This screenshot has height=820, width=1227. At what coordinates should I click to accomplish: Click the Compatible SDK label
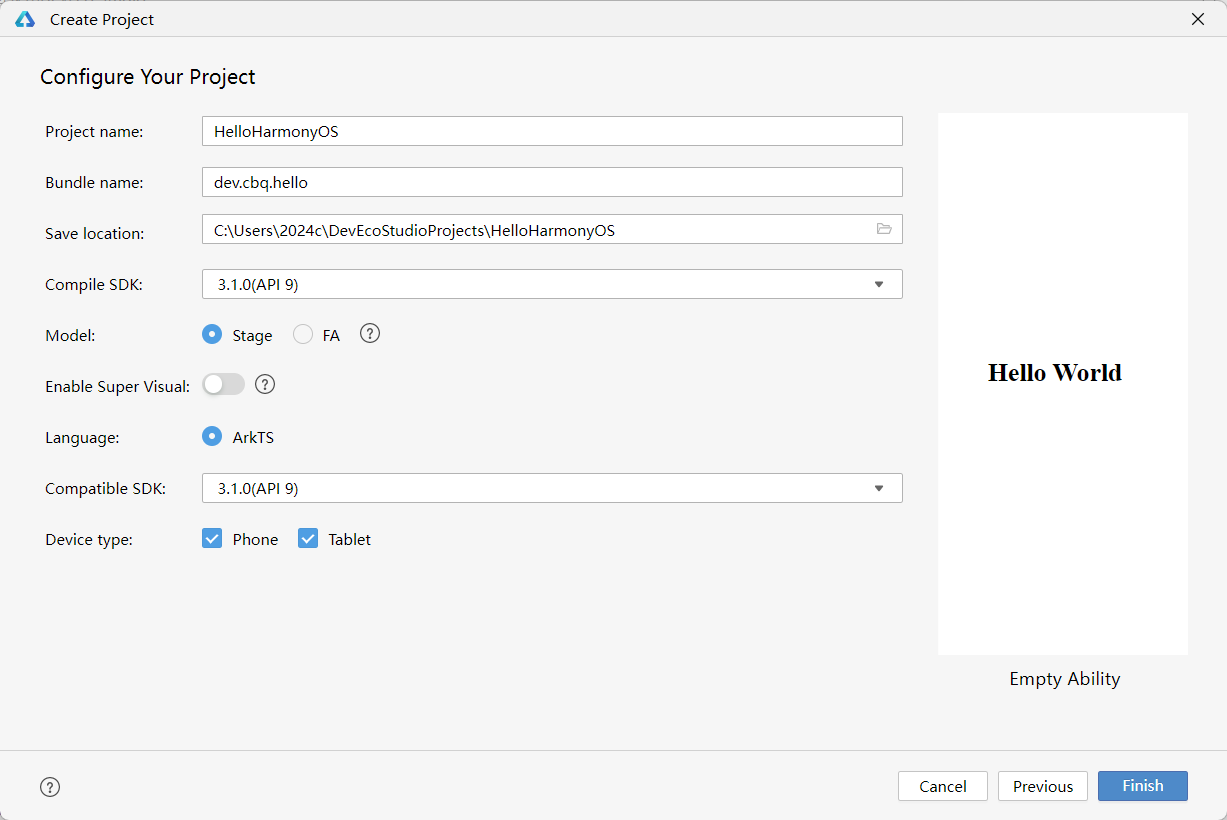(105, 488)
